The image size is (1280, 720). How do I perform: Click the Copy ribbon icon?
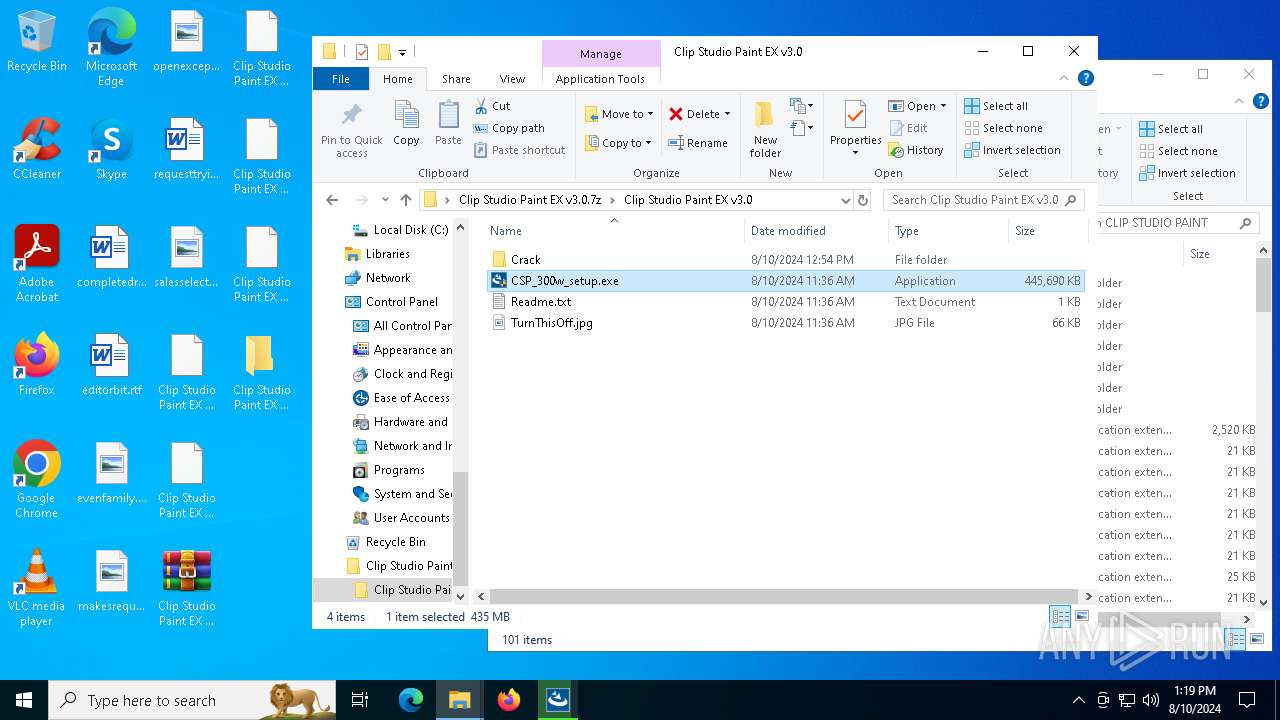pos(406,124)
